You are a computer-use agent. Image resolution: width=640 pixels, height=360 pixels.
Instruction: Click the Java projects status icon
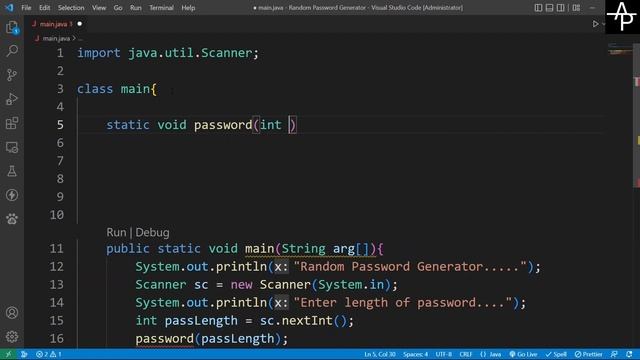(x=24, y=354)
